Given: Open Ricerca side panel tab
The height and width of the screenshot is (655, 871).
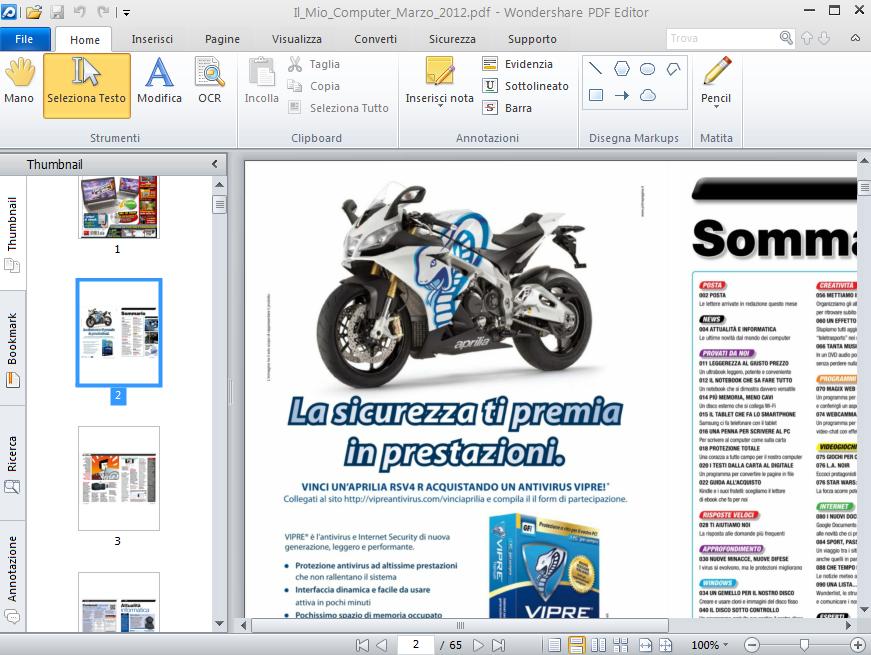Looking at the screenshot, I should [12, 463].
